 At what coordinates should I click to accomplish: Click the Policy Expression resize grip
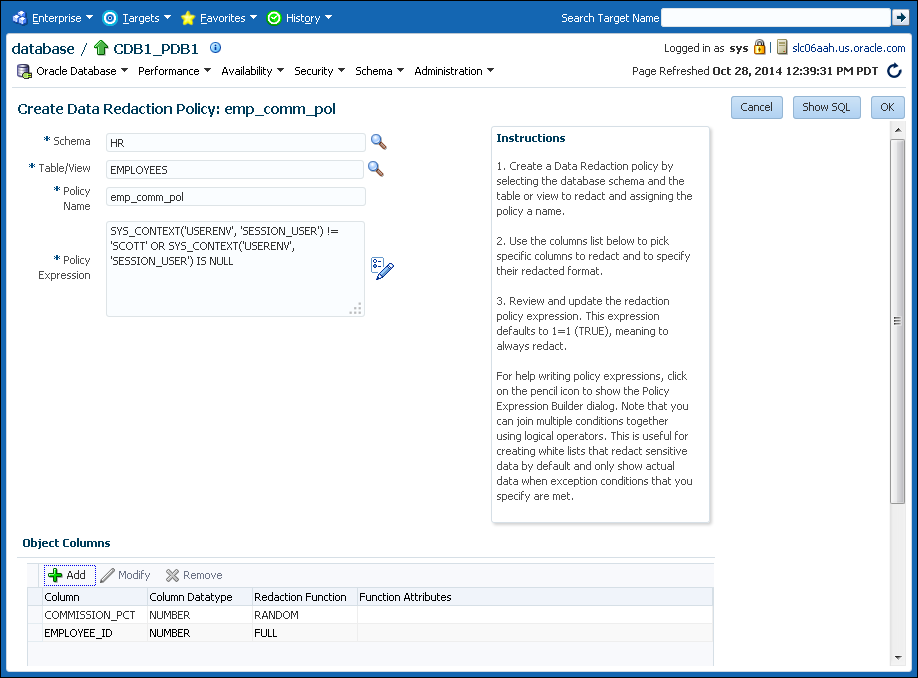coord(355,309)
